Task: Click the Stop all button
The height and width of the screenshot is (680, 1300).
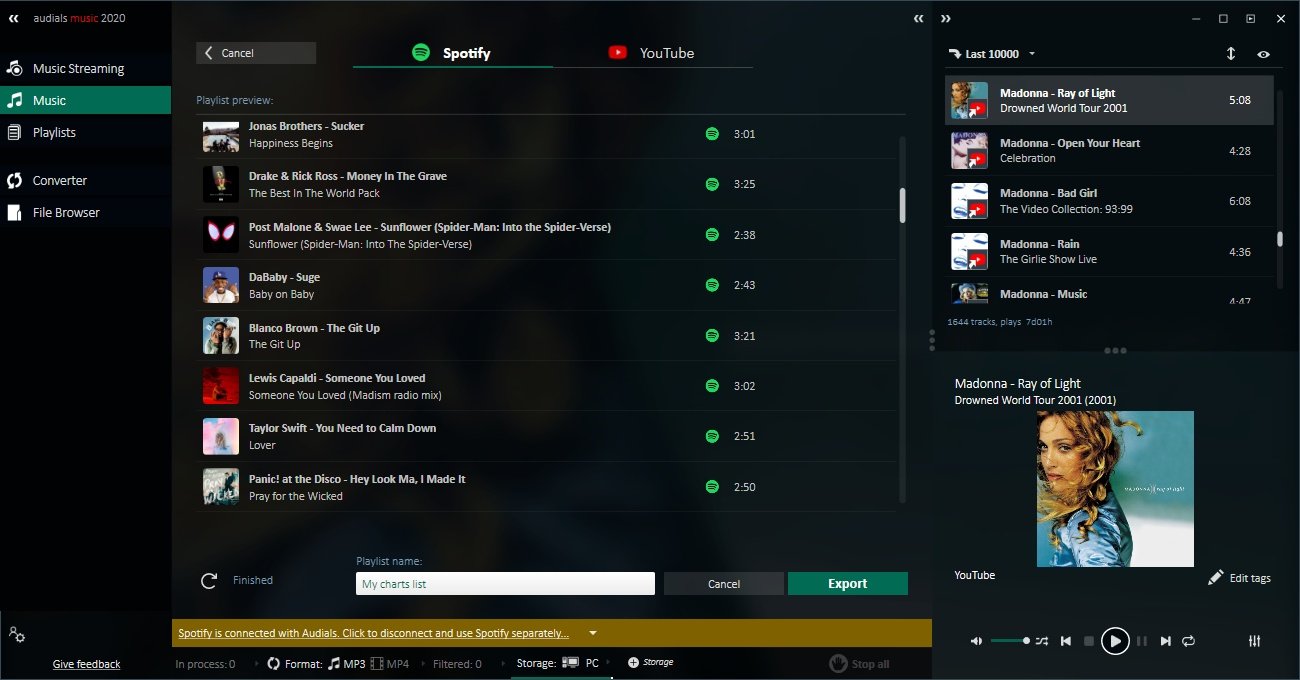Action: (859, 664)
